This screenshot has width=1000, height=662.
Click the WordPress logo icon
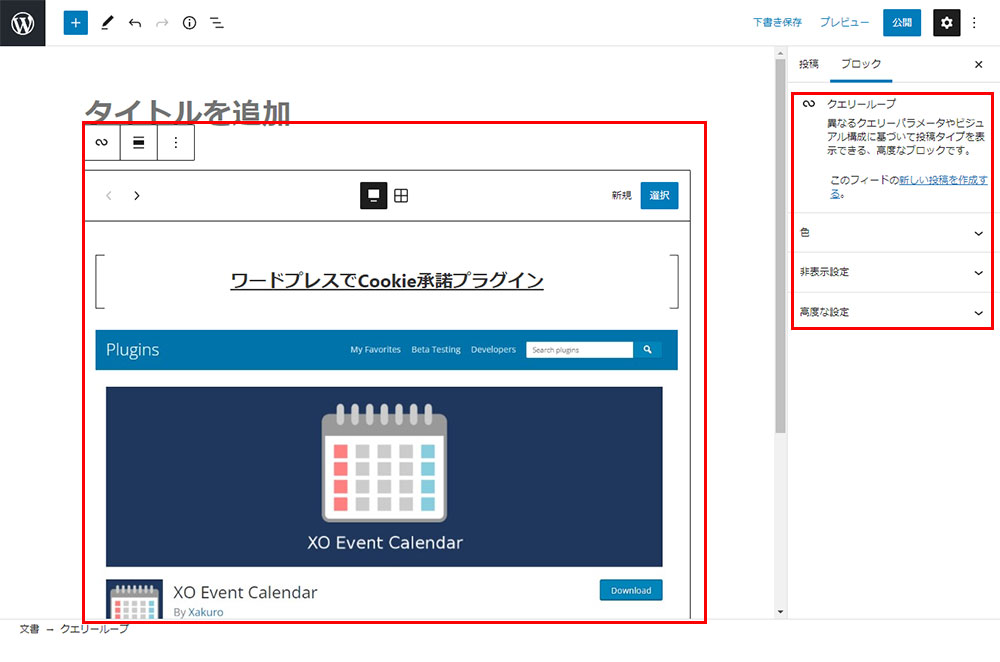[x=22, y=23]
